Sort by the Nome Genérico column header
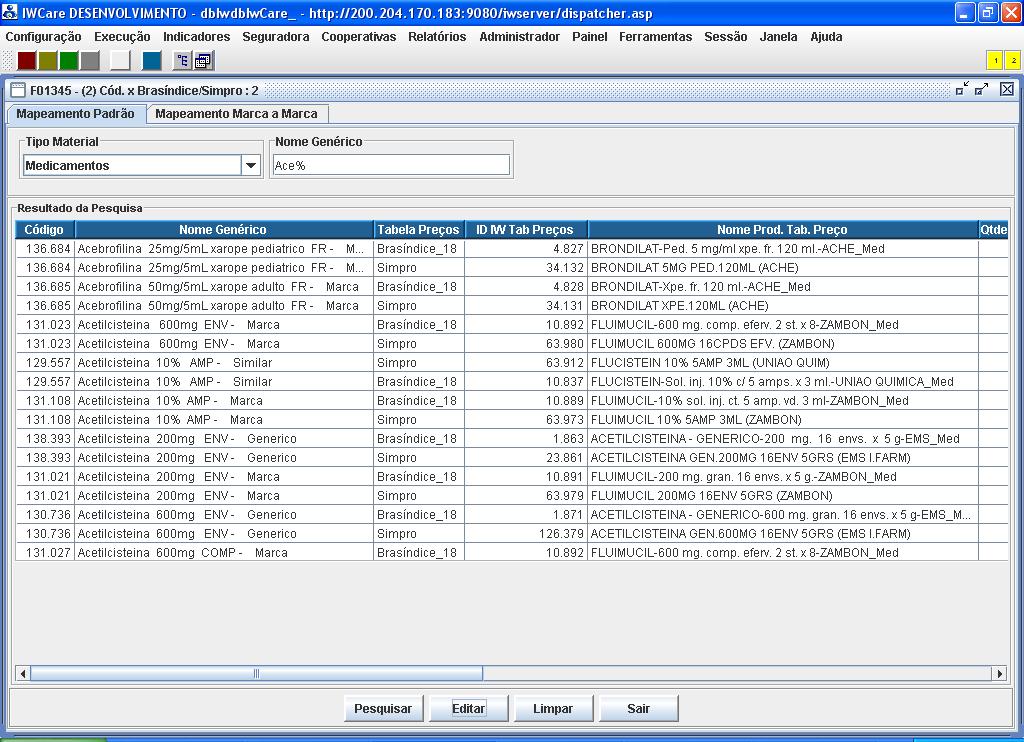 click(223, 229)
